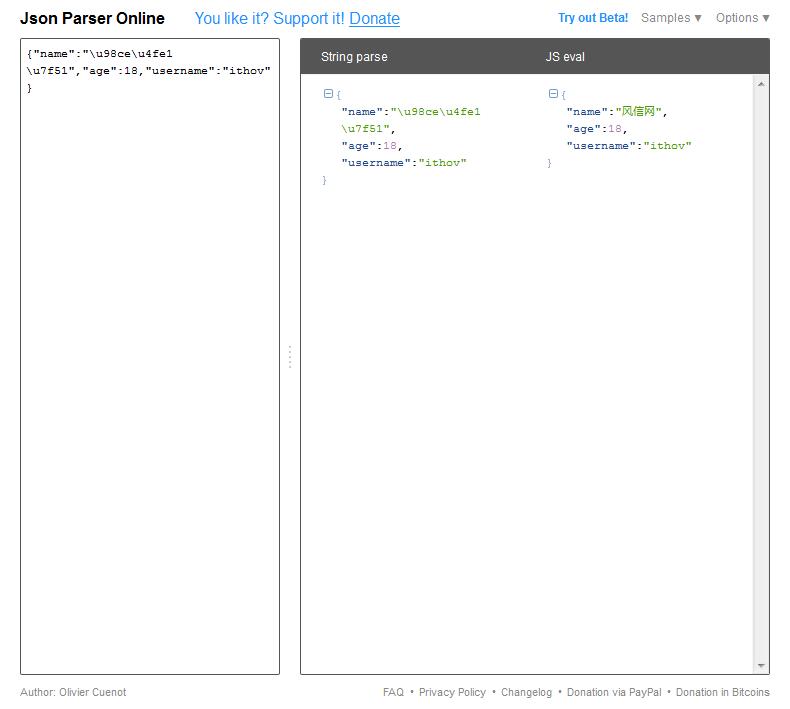Select the String parse header tab
This screenshot has height=709, width=790.
354,57
